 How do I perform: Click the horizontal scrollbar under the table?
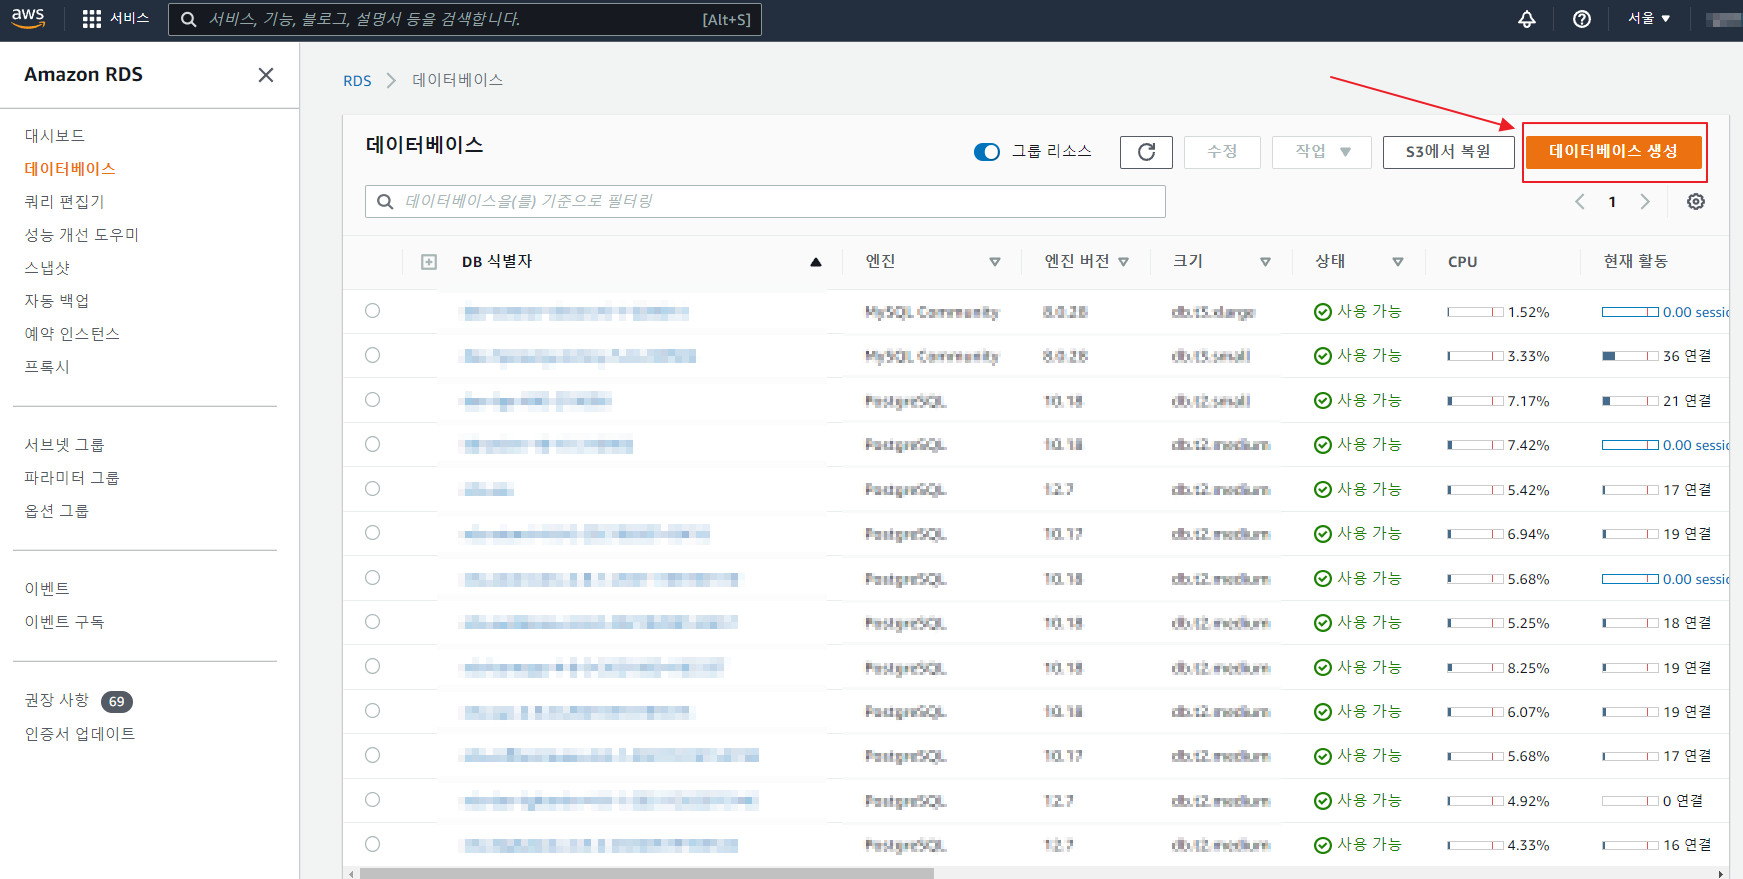point(647,873)
